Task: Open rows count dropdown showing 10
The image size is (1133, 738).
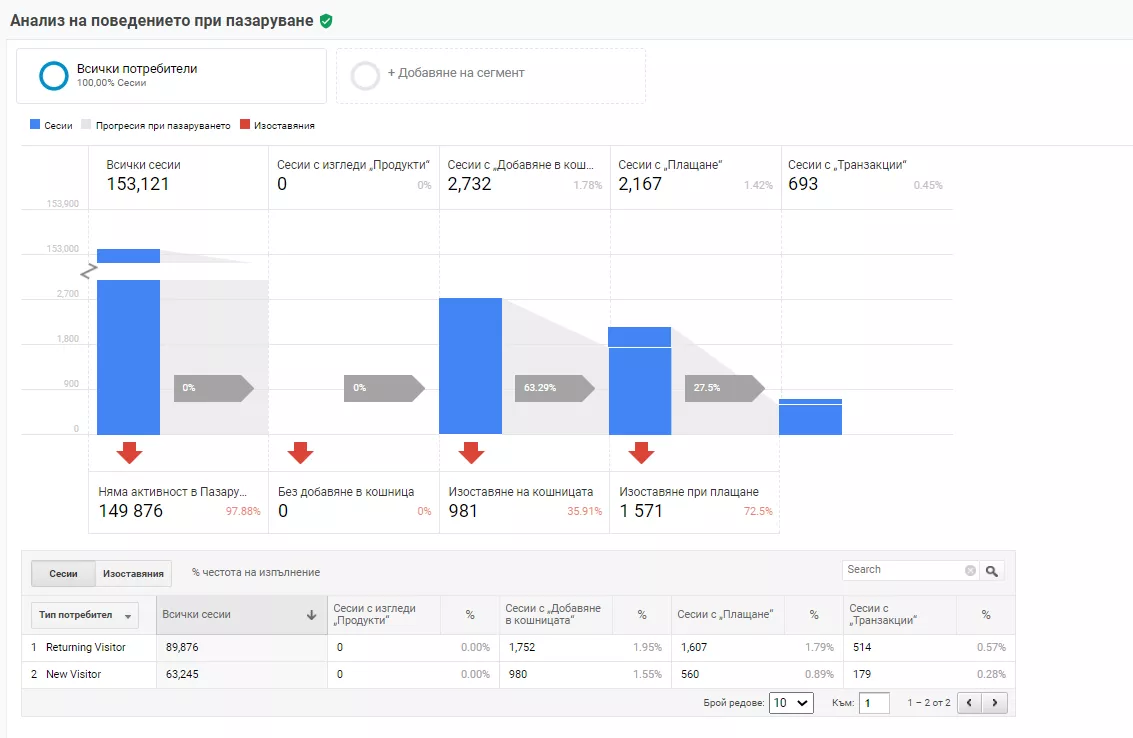Action: pyautogui.click(x=791, y=703)
